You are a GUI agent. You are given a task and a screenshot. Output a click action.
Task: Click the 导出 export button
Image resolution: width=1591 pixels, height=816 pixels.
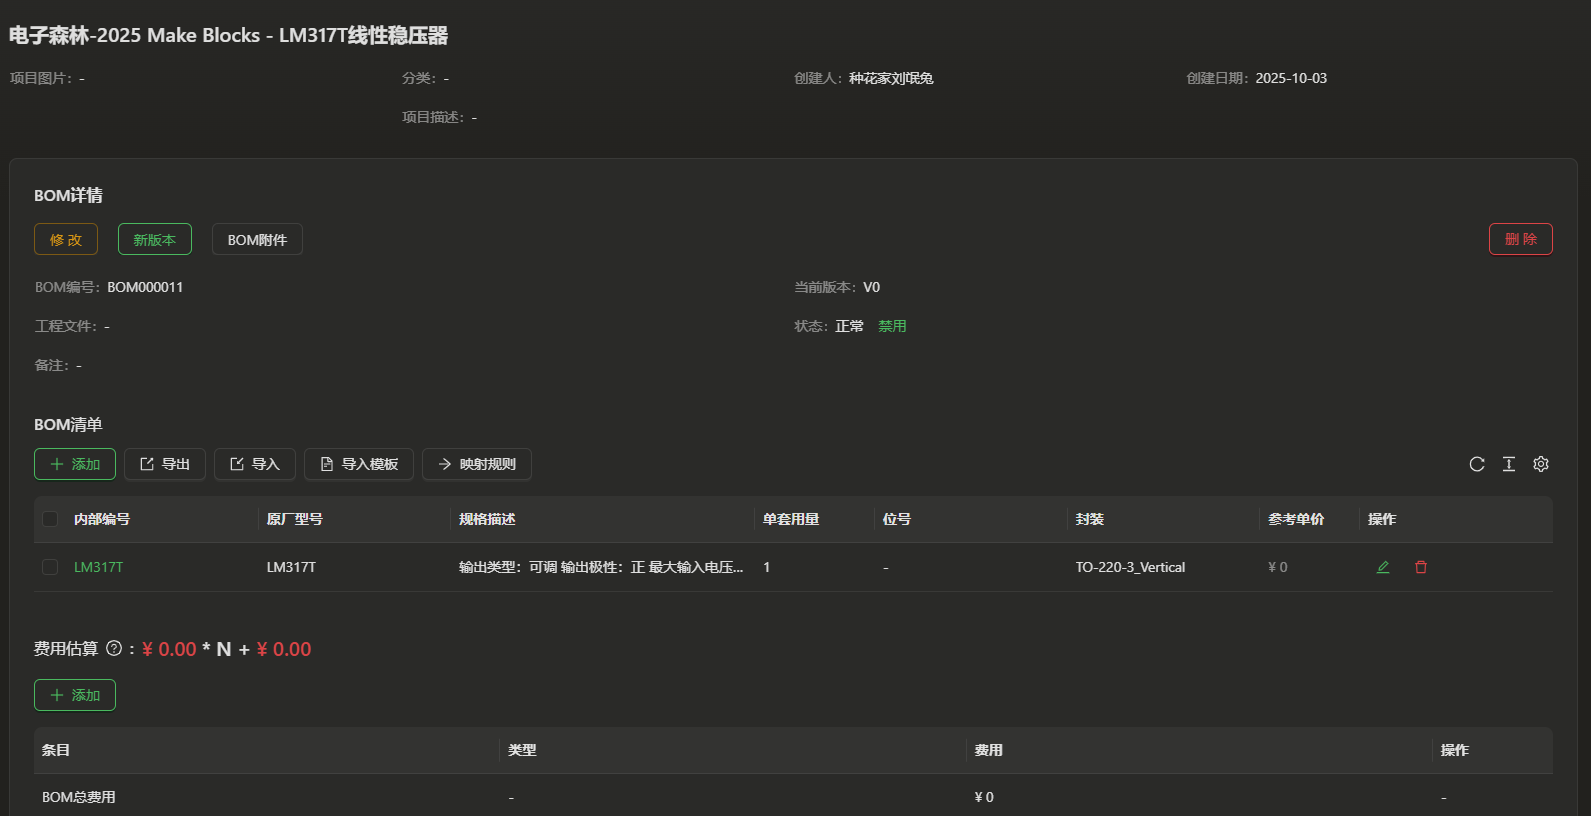pyautogui.click(x=165, y=464)
